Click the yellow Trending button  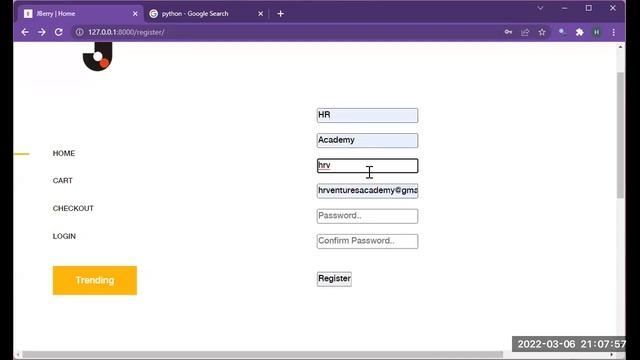click(95, 280)
